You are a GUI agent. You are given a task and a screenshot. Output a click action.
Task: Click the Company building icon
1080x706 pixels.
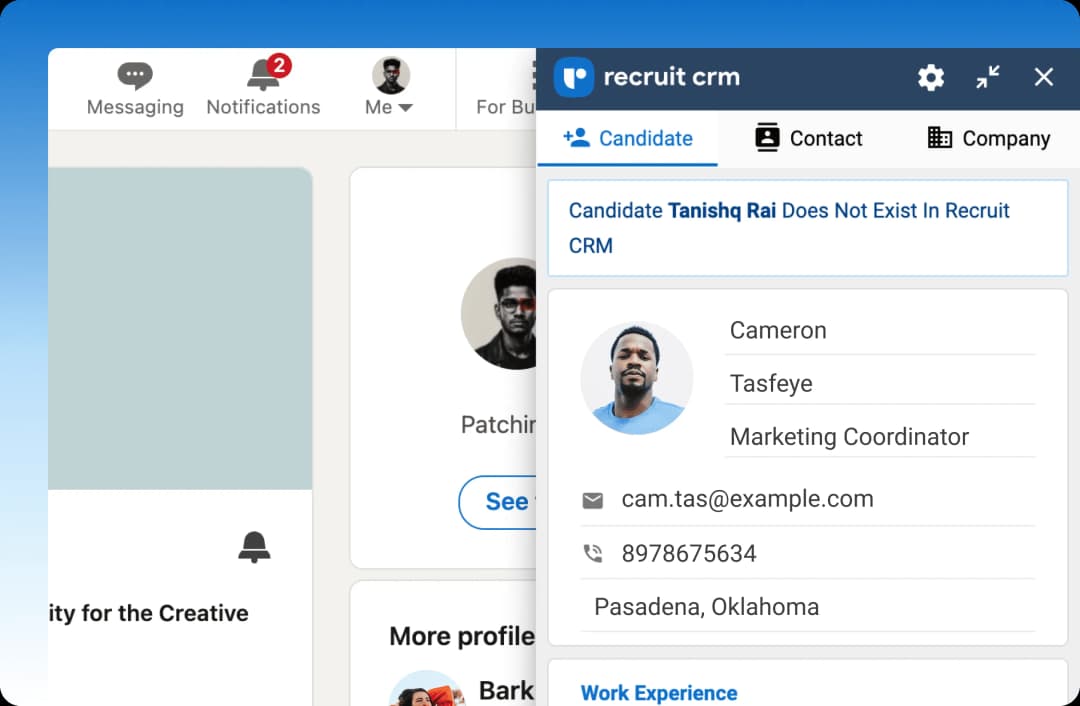939,138
